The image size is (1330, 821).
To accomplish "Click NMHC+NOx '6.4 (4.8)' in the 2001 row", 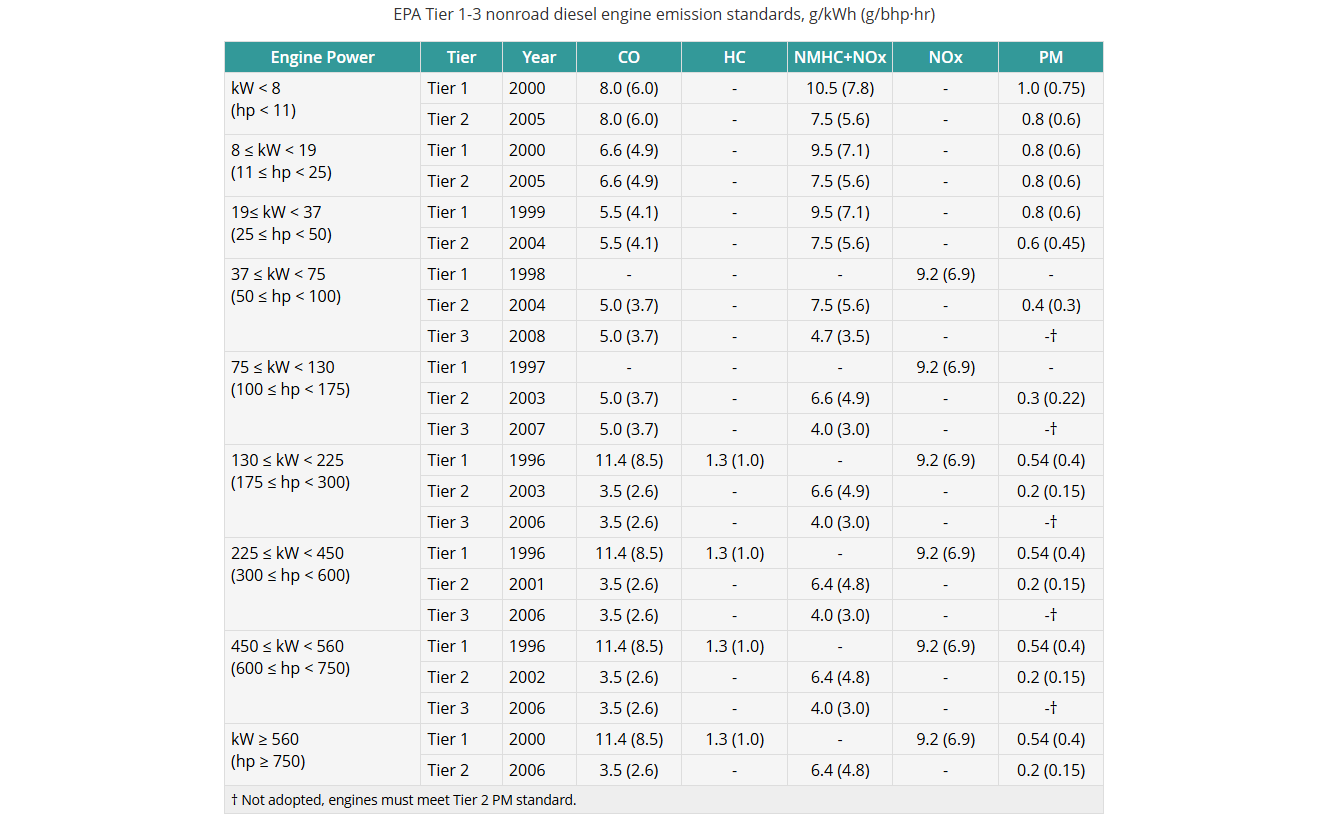I will pyautogui.click(x=840, y=584).
